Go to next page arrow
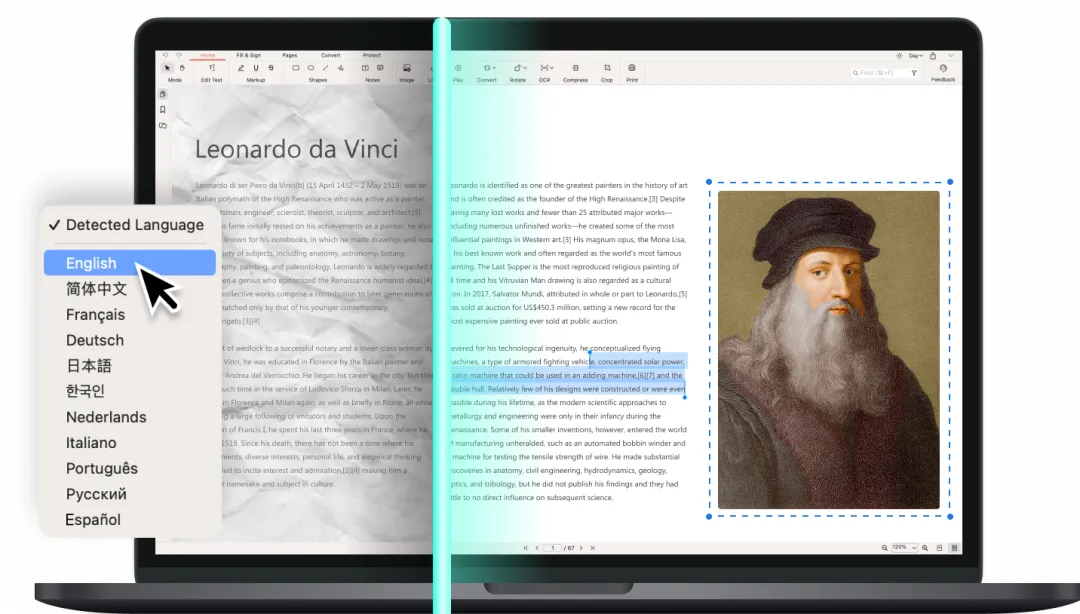The image size is (1080, 614). (x=581, y=548)
